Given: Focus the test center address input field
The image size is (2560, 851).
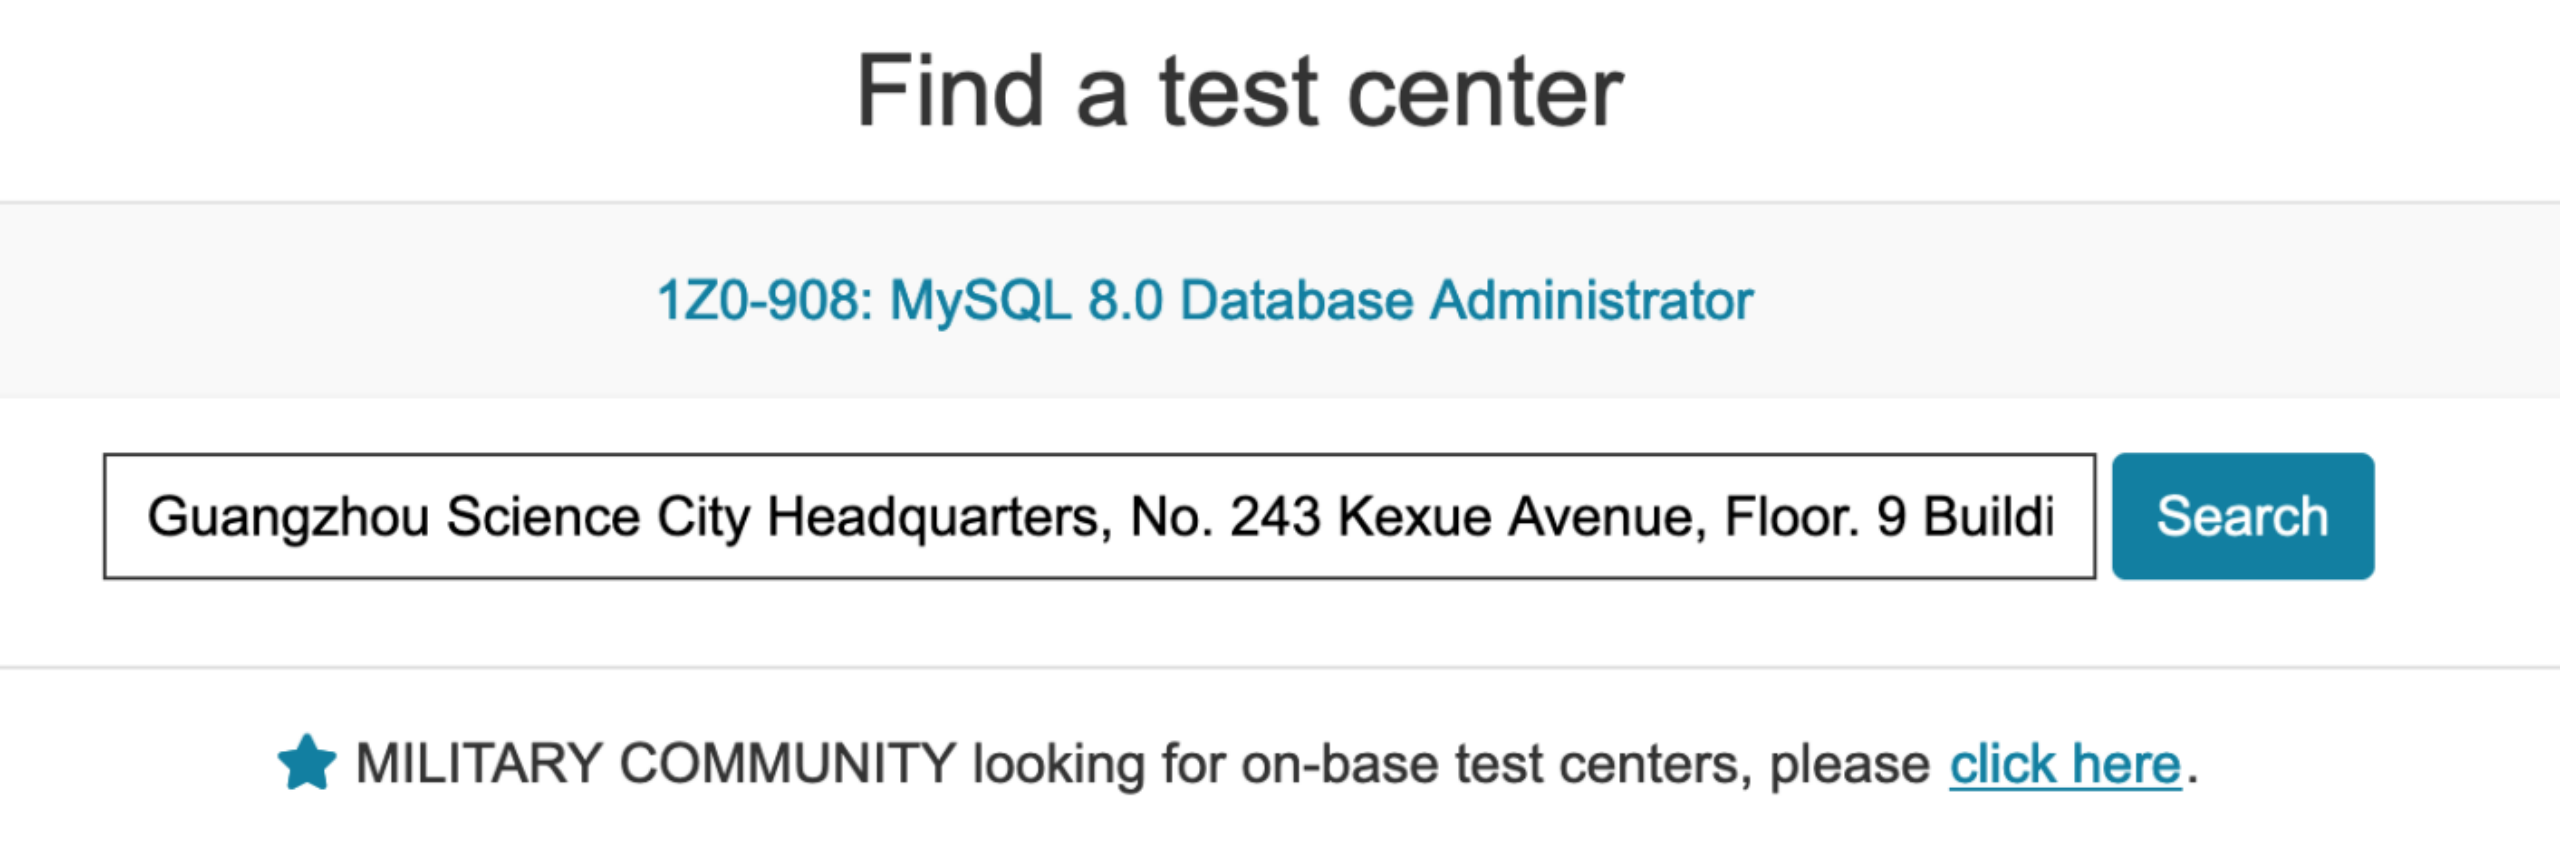Looking at the screenshot, I should [x=1098, y=516].
